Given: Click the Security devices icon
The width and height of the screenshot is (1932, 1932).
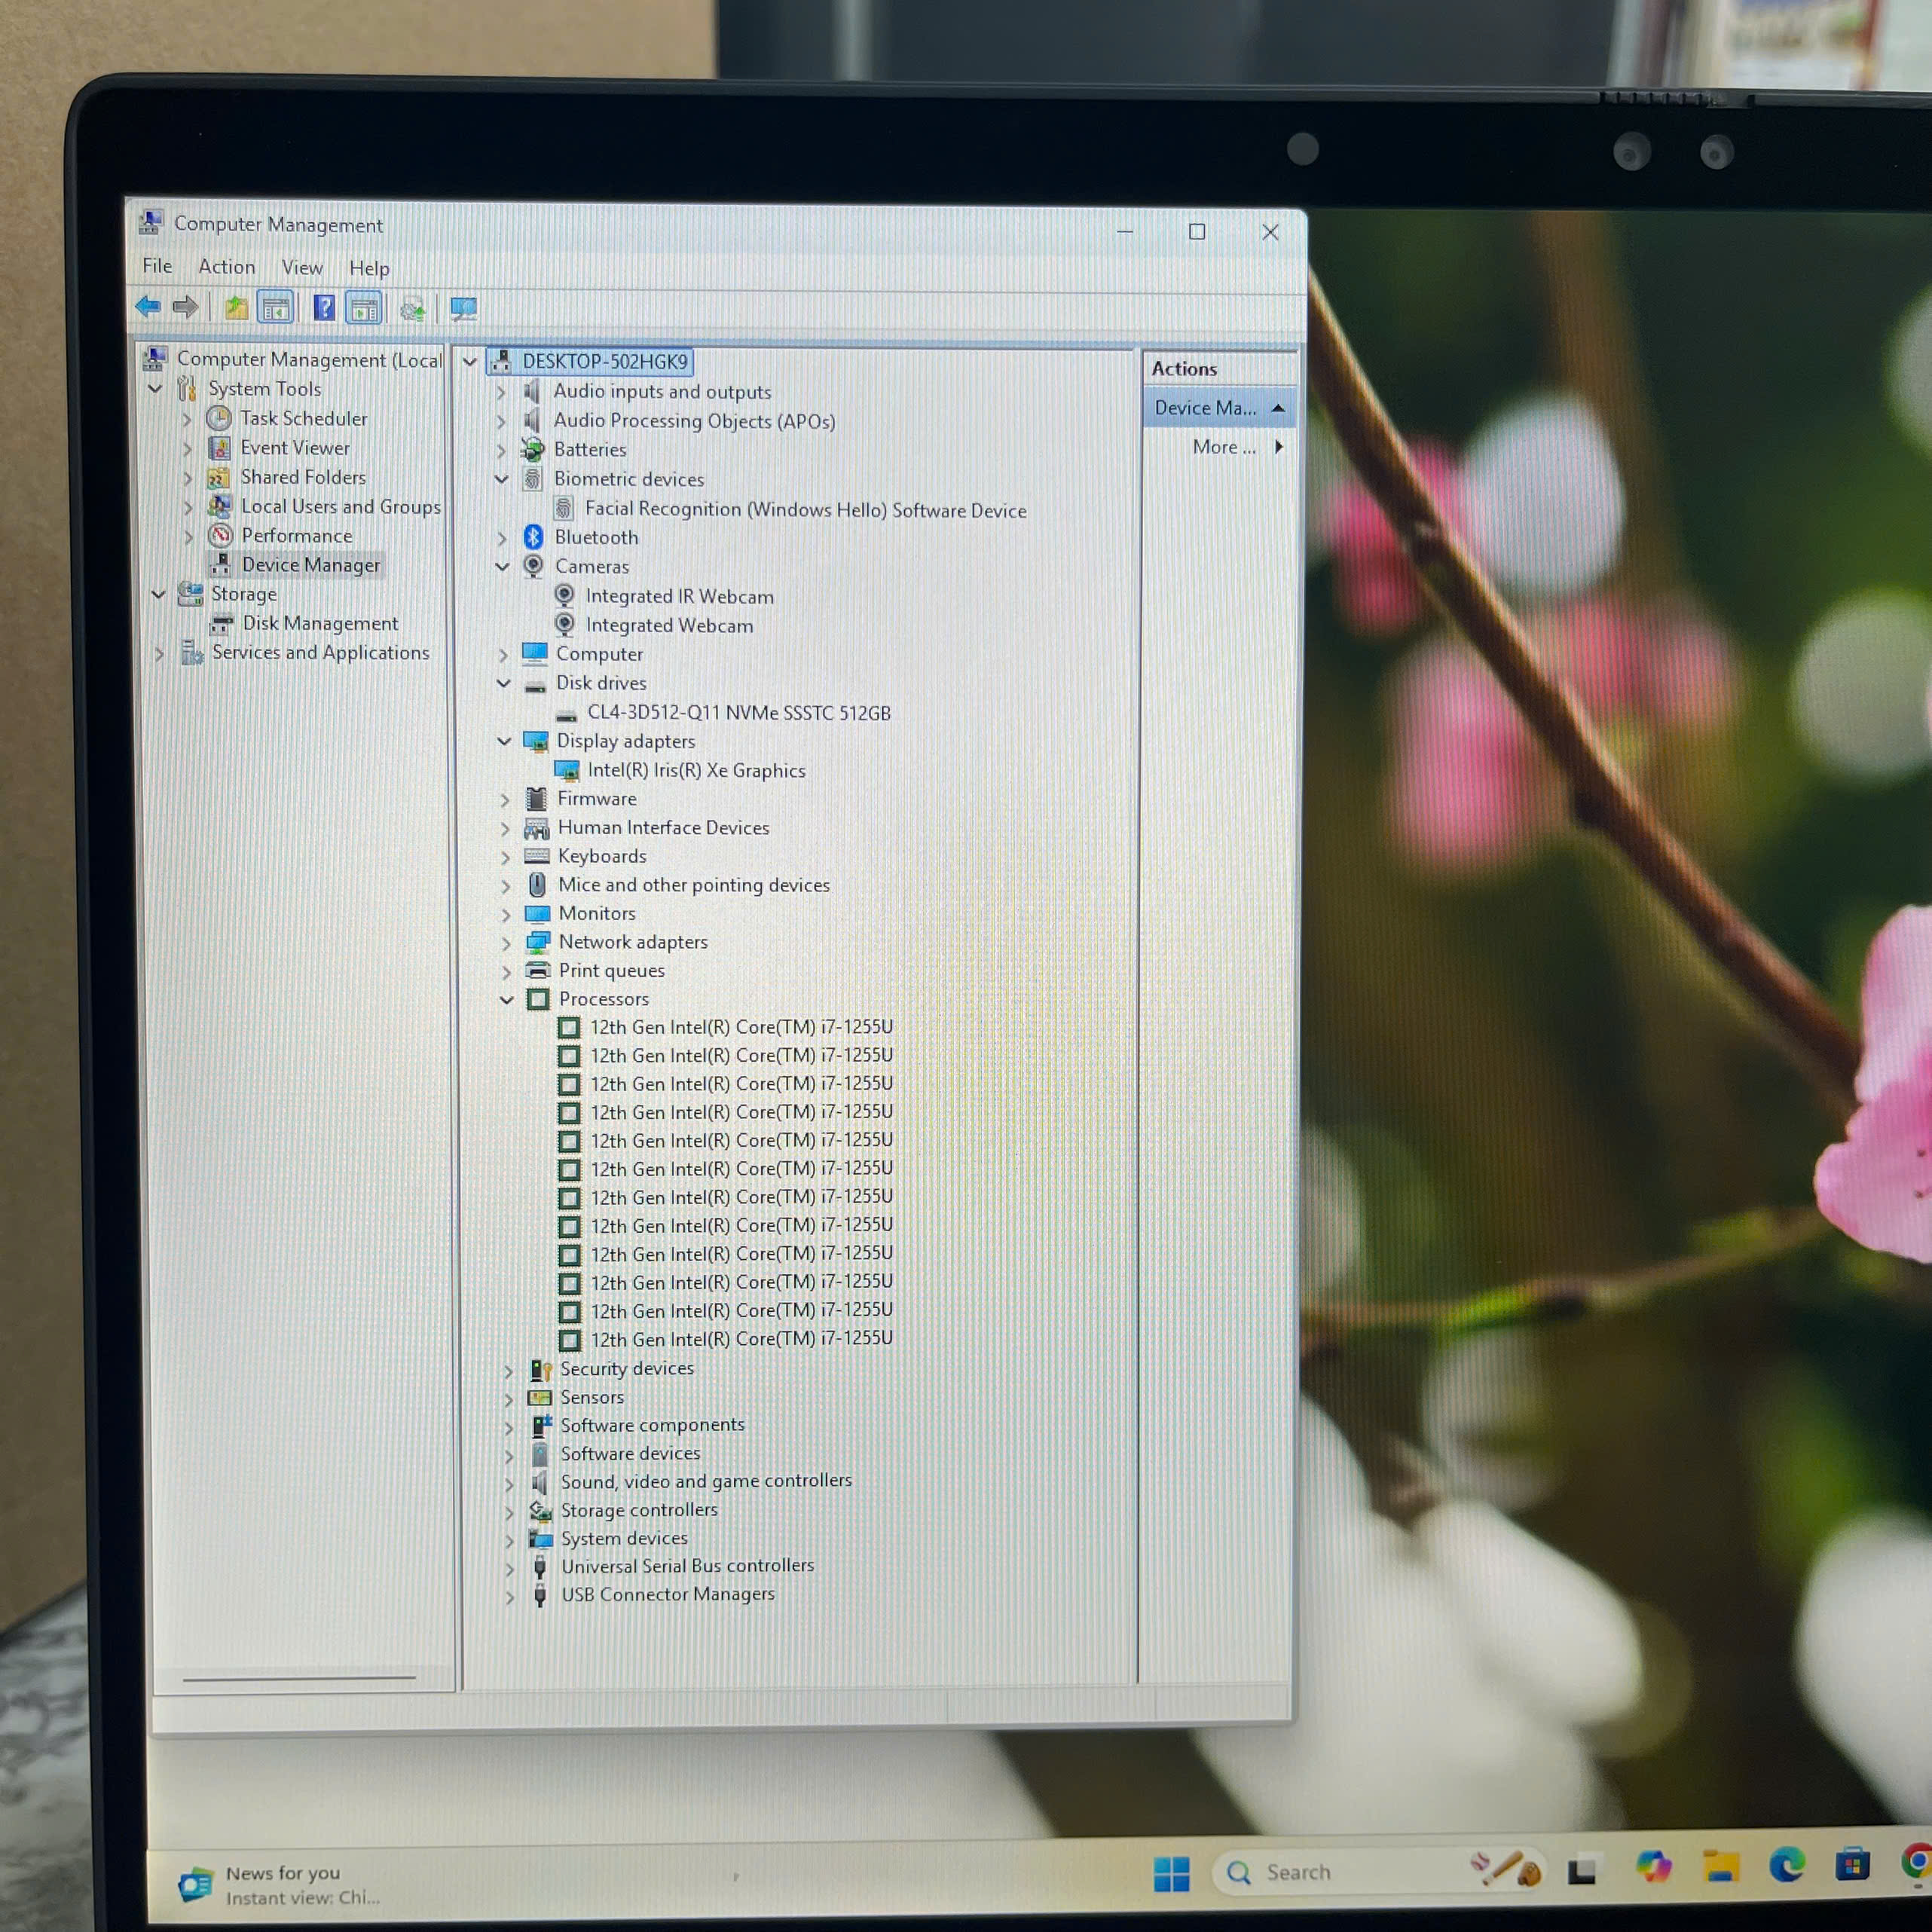Looking at the screenshot, I should click(540, 1369).
